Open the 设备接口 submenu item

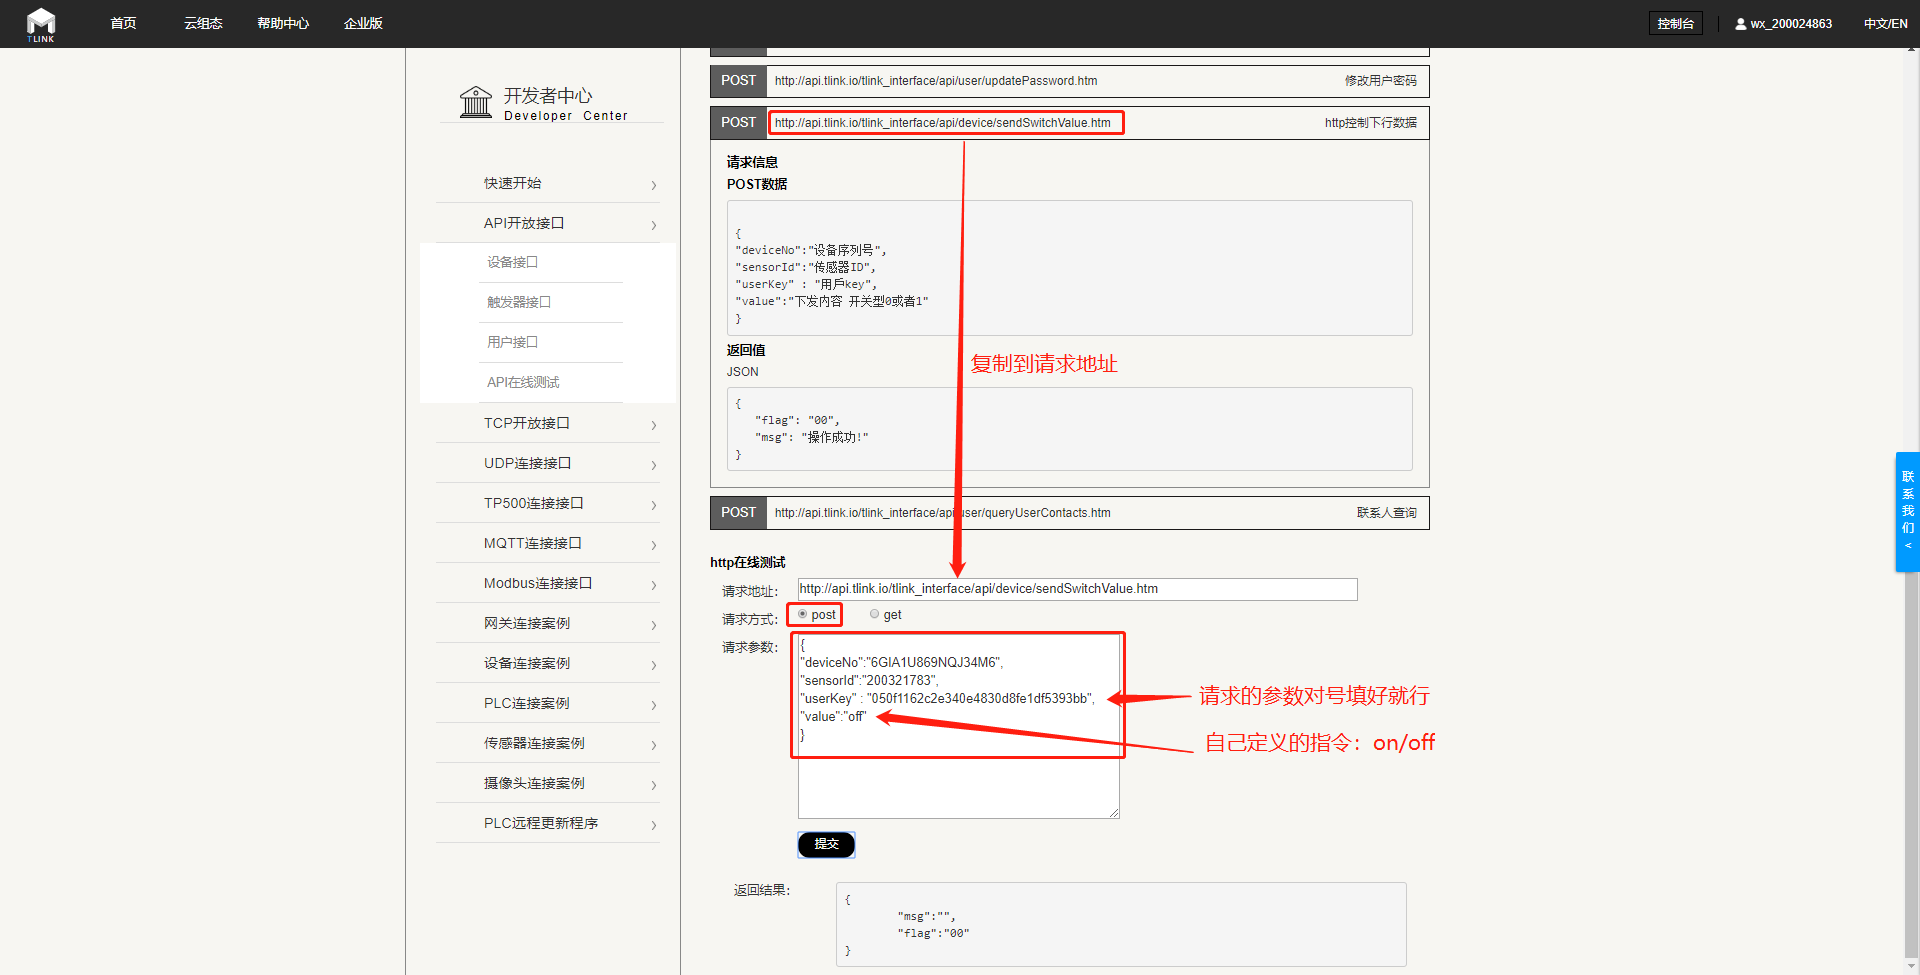point(513,262)
